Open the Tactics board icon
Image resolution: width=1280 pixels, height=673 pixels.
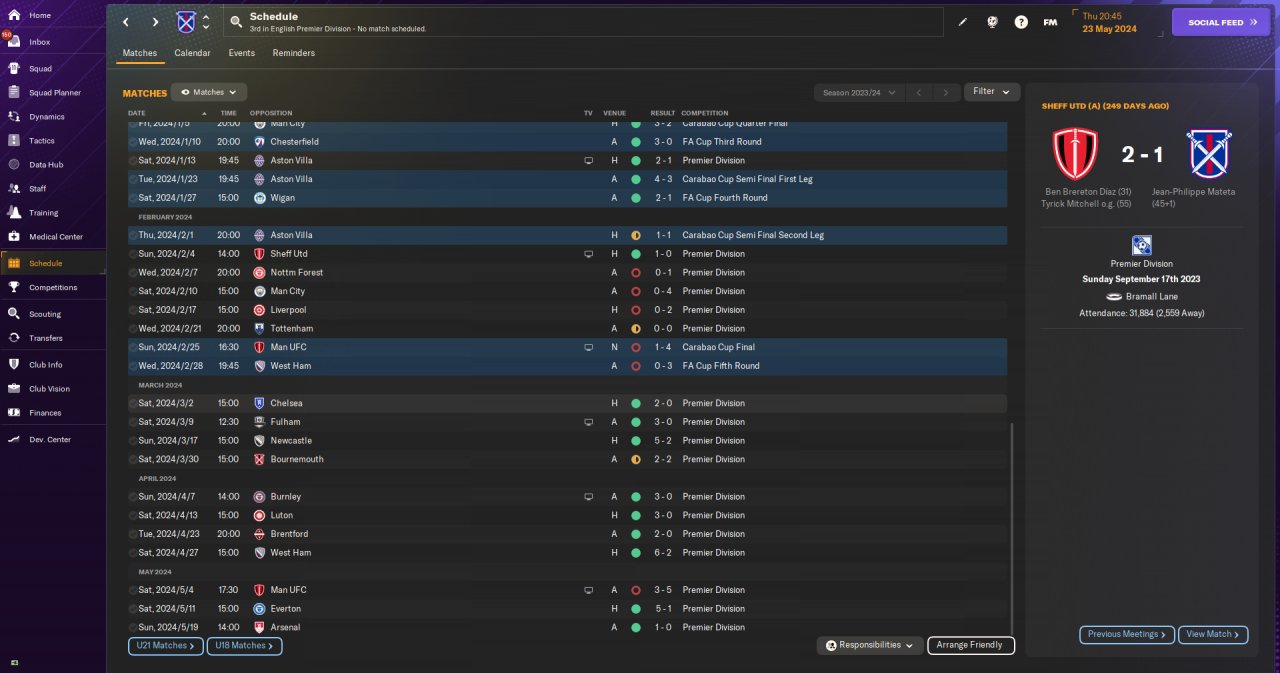click(14, 141)
